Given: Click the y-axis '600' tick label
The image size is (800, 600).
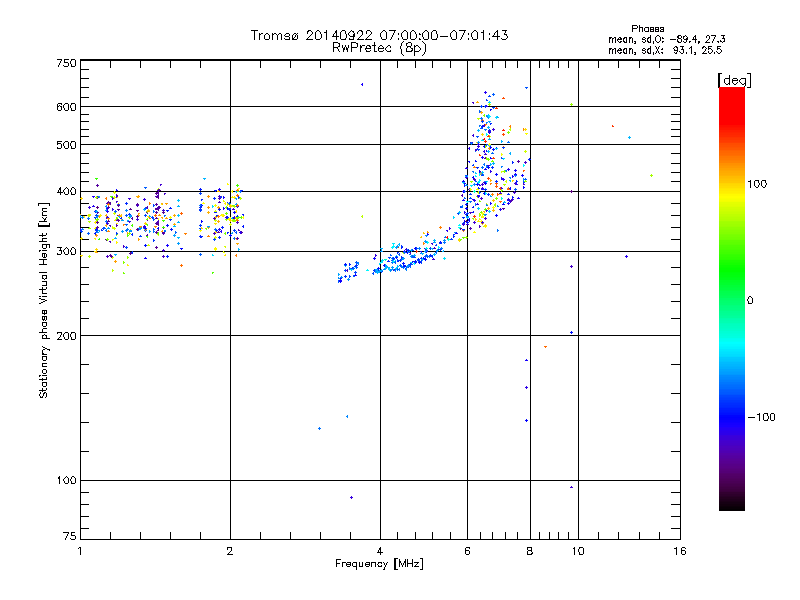Looking at the screenshot, I should [x=66, y=107].
